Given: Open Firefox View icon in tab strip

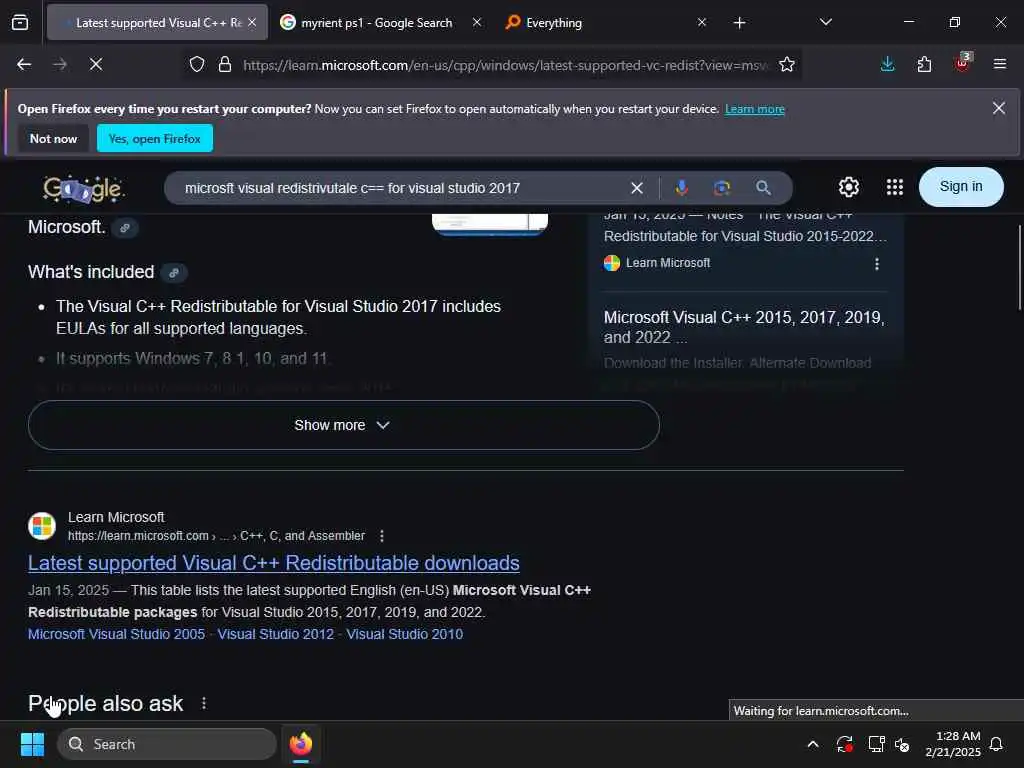Looking at the screenshot, I should tap(20, 23).
